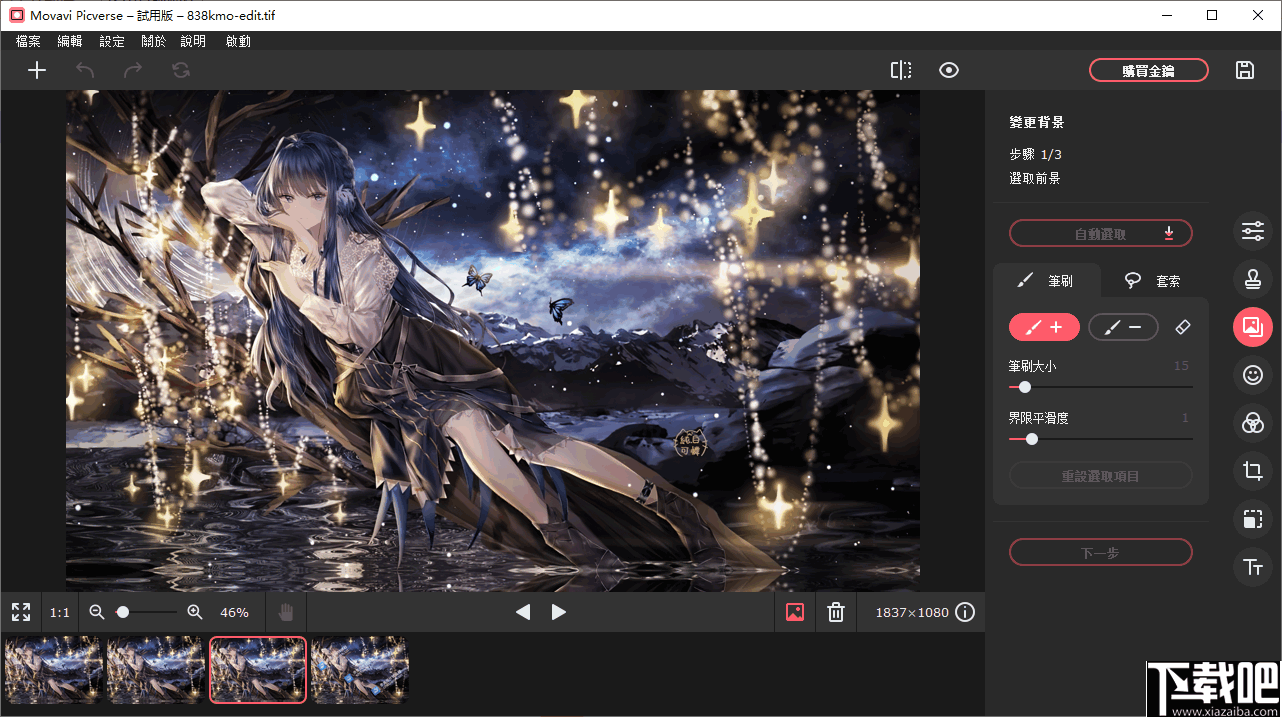This screenshot has width=1282, height=717.
Task: Click the 自動選取 auto select button
Action: [x=1101, y=234]
